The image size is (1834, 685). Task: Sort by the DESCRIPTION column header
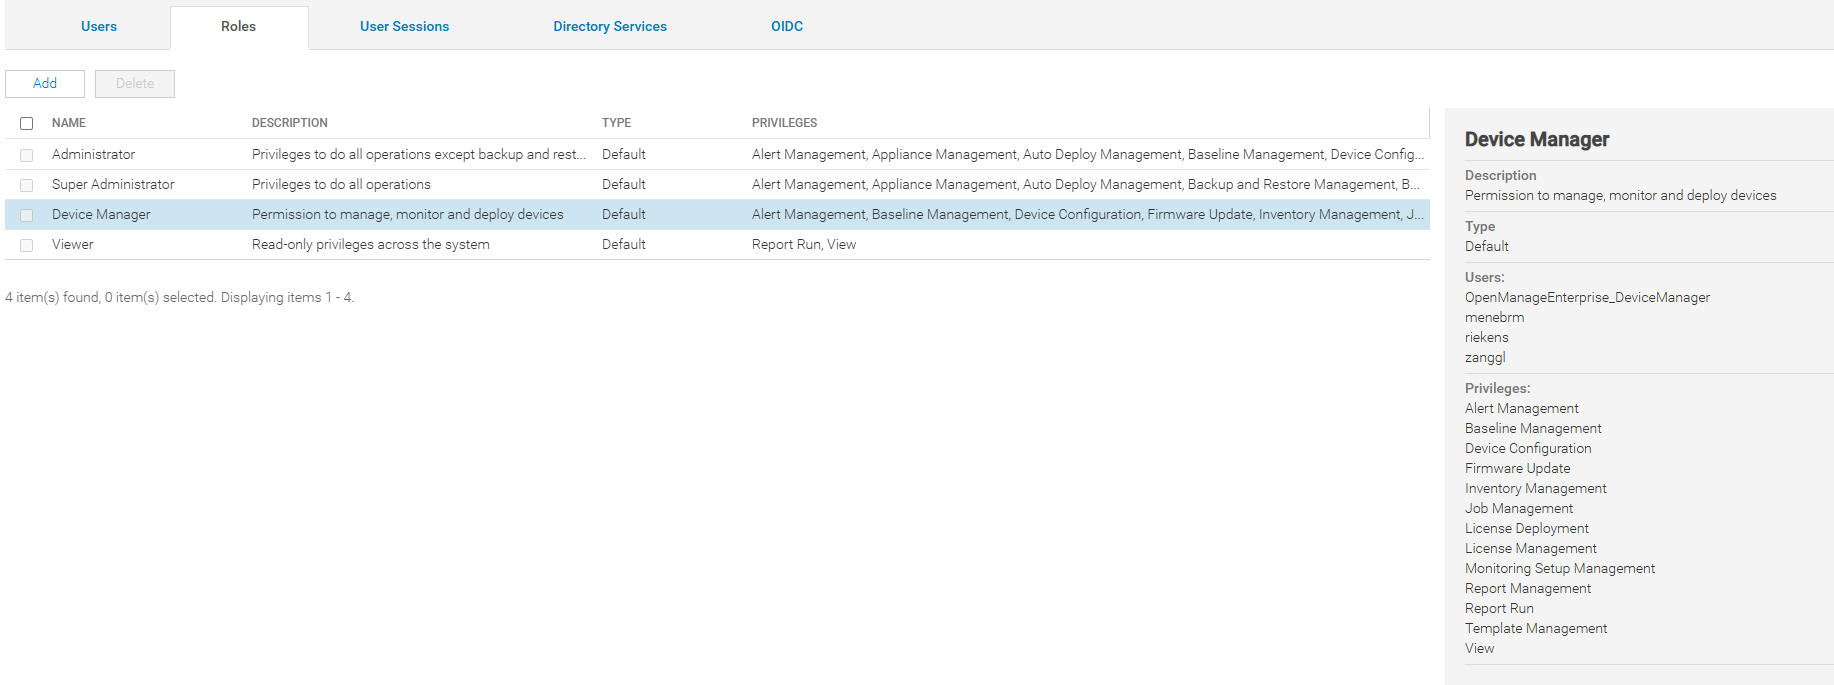290,123
